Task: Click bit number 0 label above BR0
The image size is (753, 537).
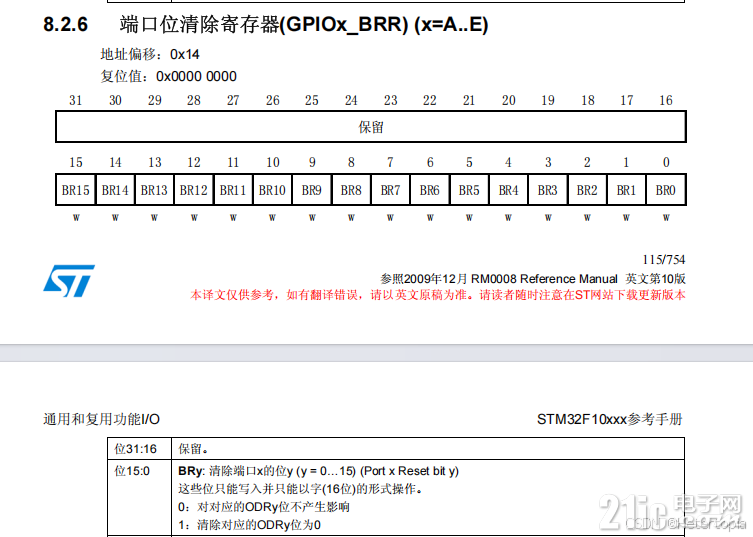Action: [x=666, y=162]
